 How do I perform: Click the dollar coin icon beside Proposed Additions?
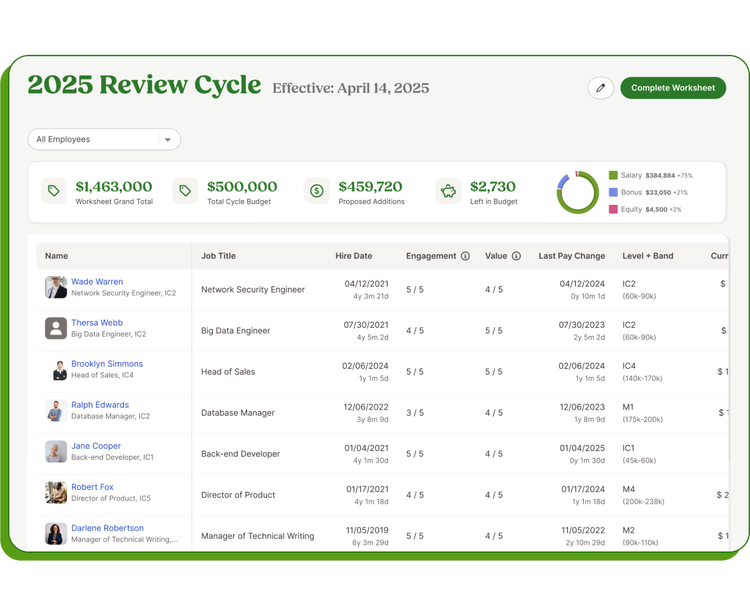(317, 191)
